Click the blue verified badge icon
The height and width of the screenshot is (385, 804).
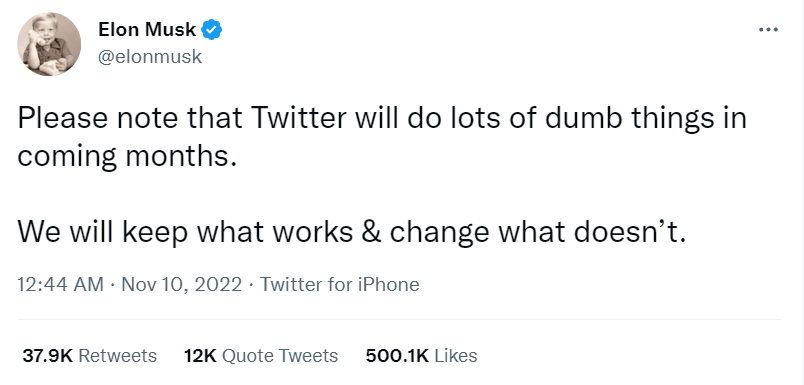[x=211, y=30]
